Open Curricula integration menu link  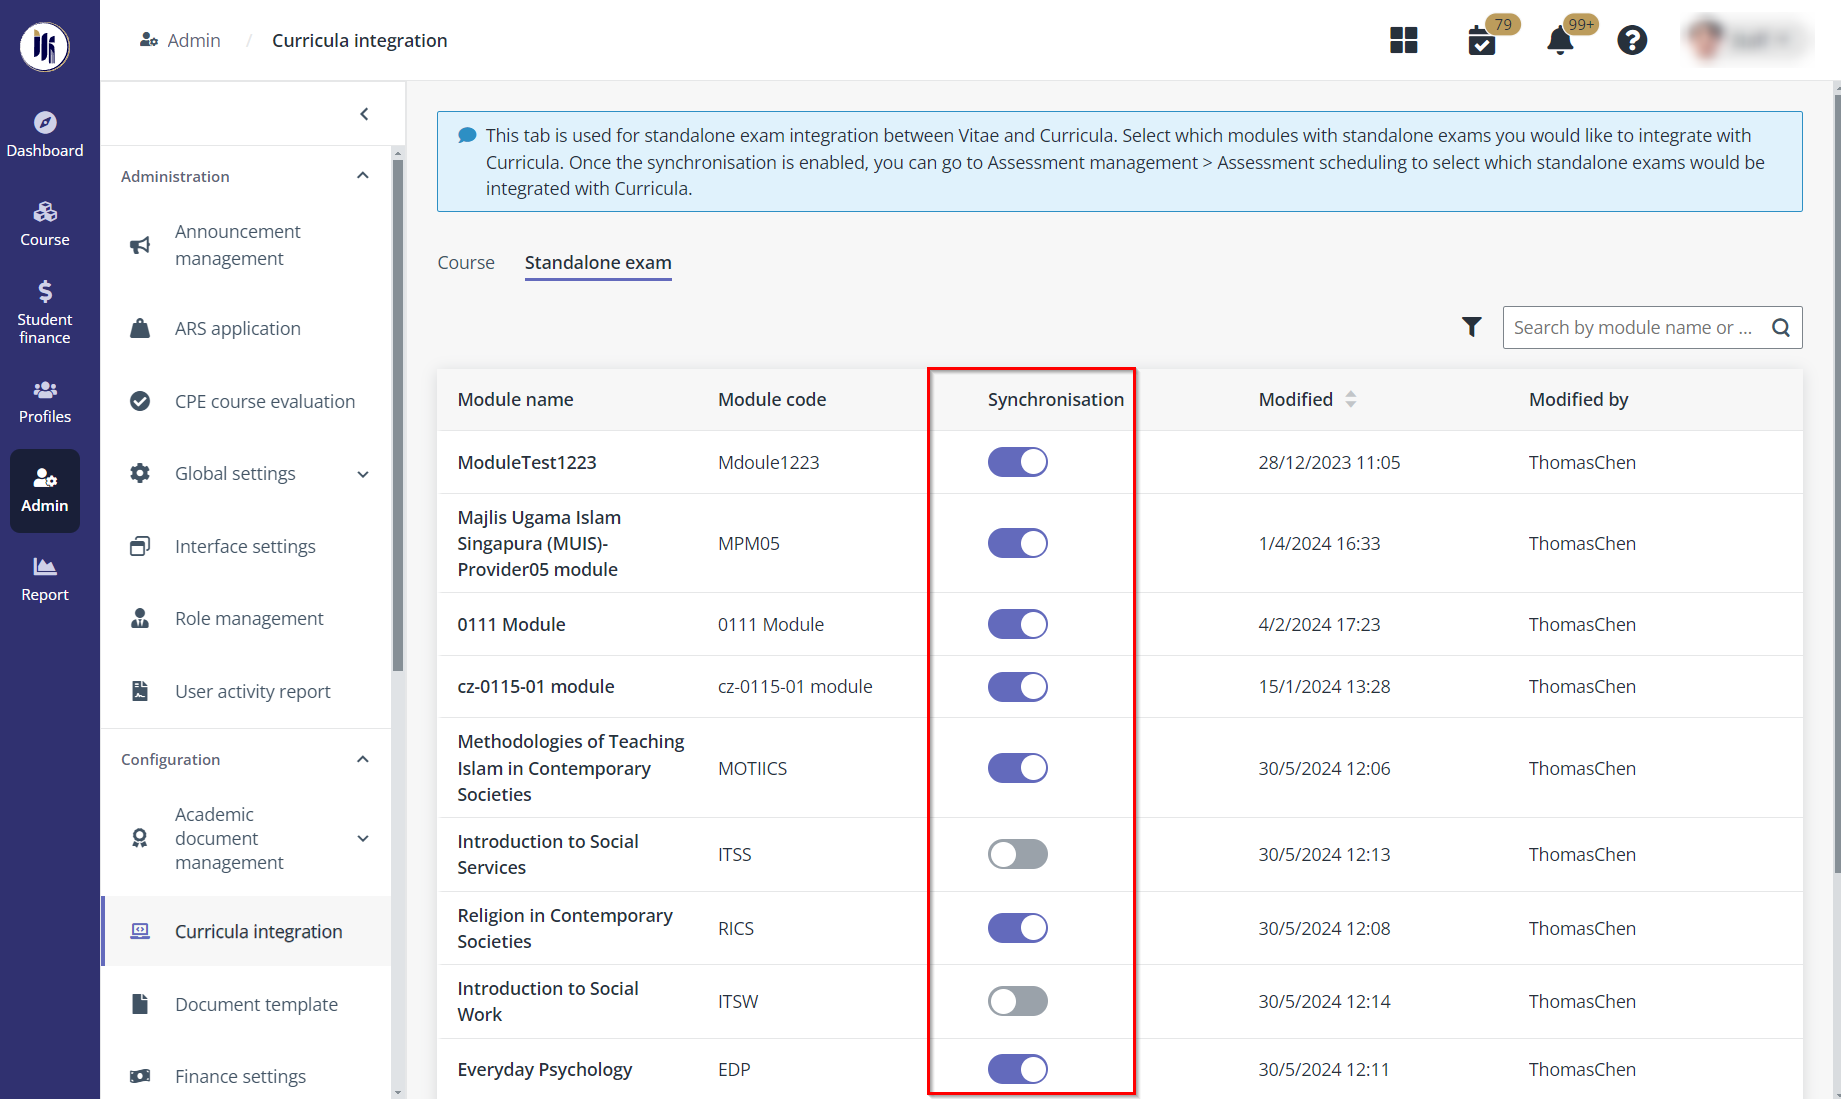(x=246, y=931)
